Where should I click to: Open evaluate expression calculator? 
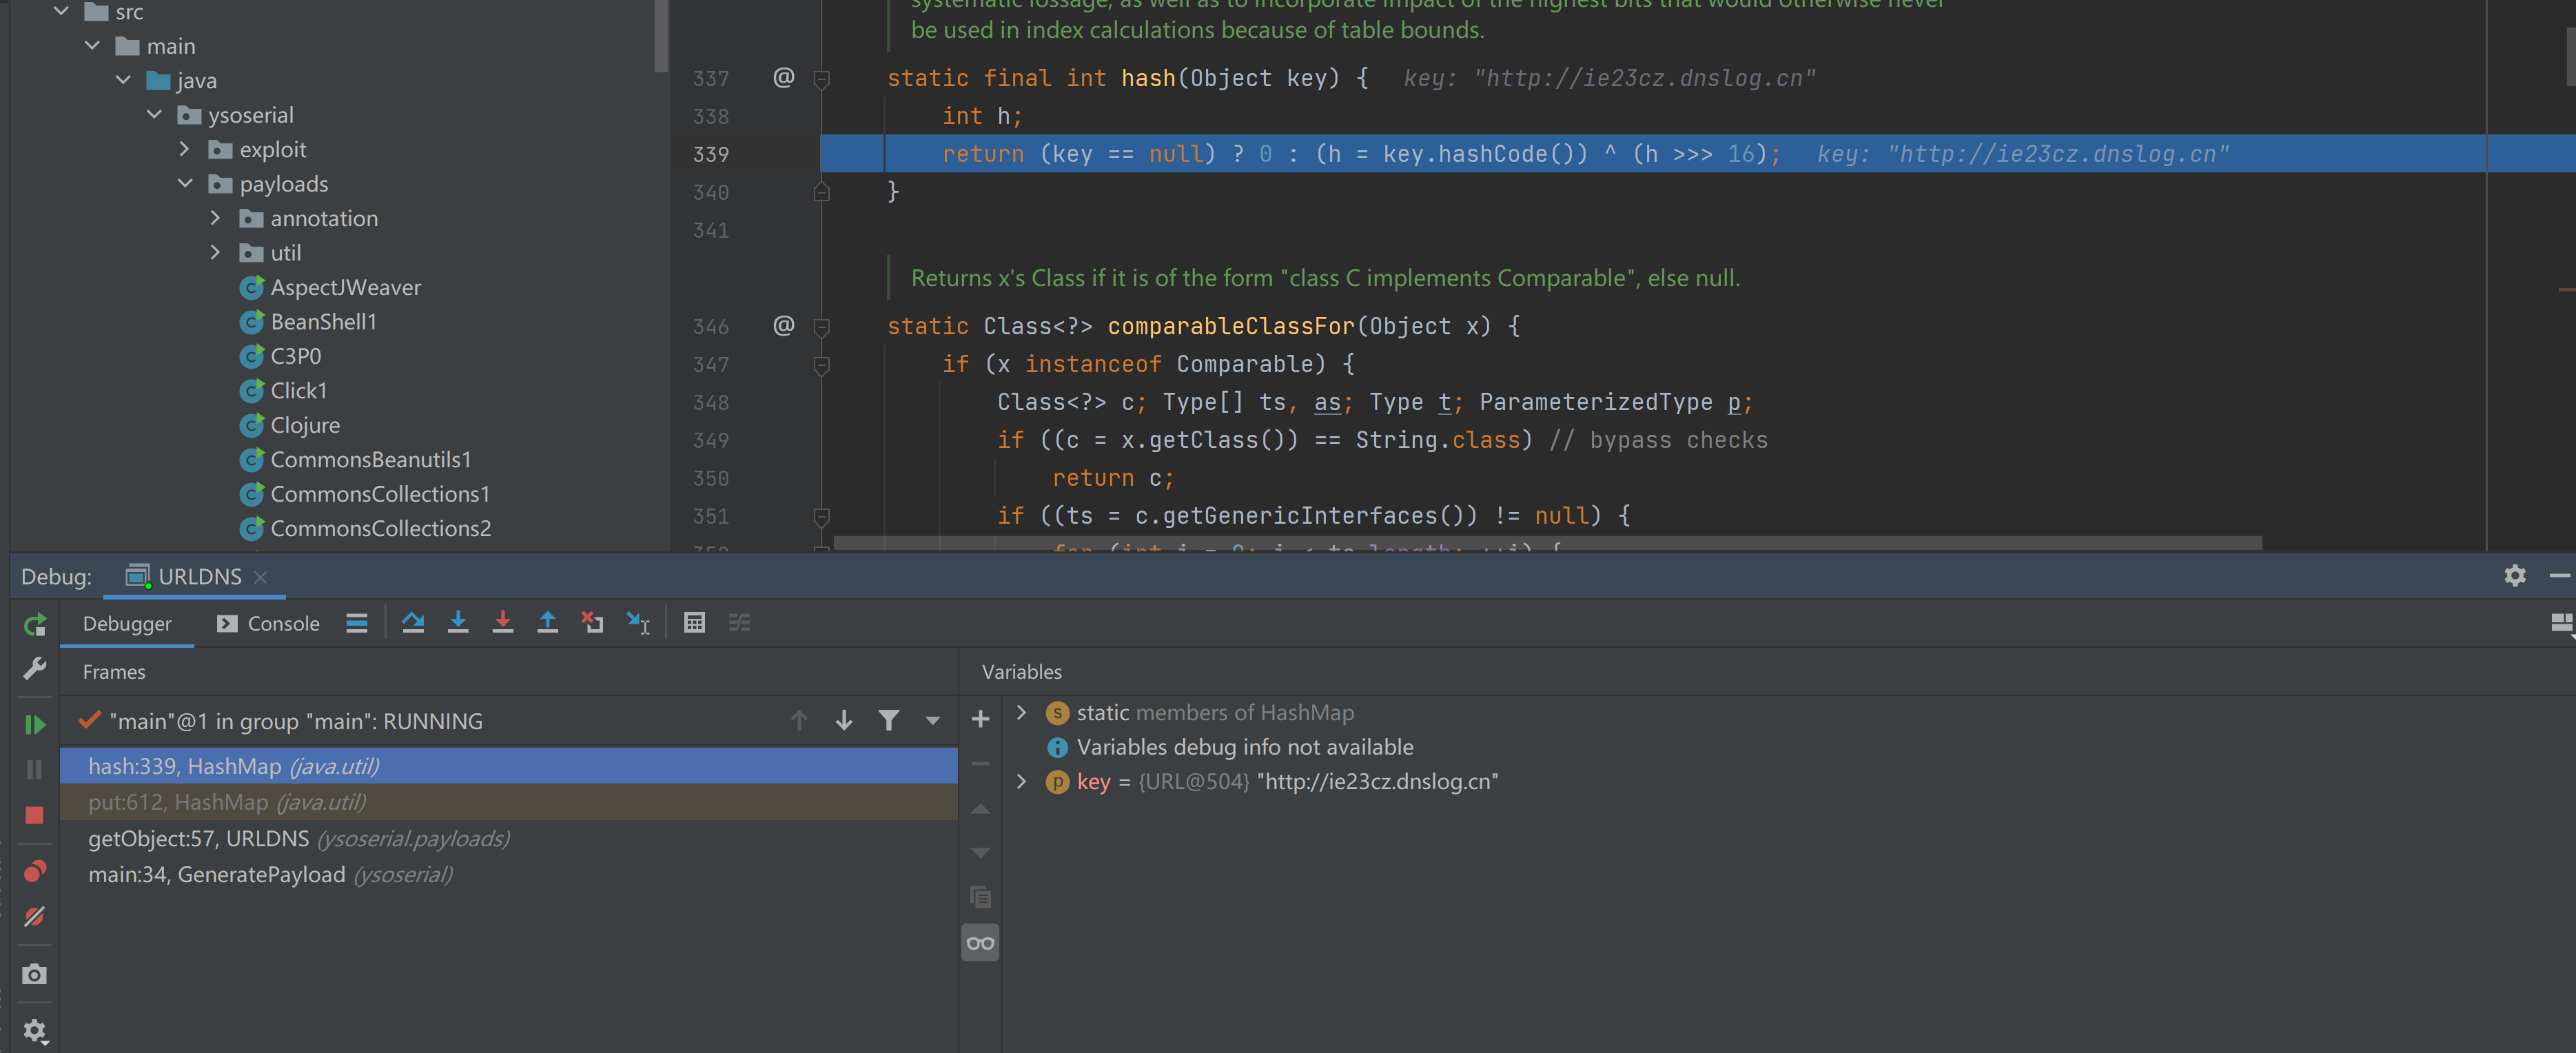click(x=694, y=623)
